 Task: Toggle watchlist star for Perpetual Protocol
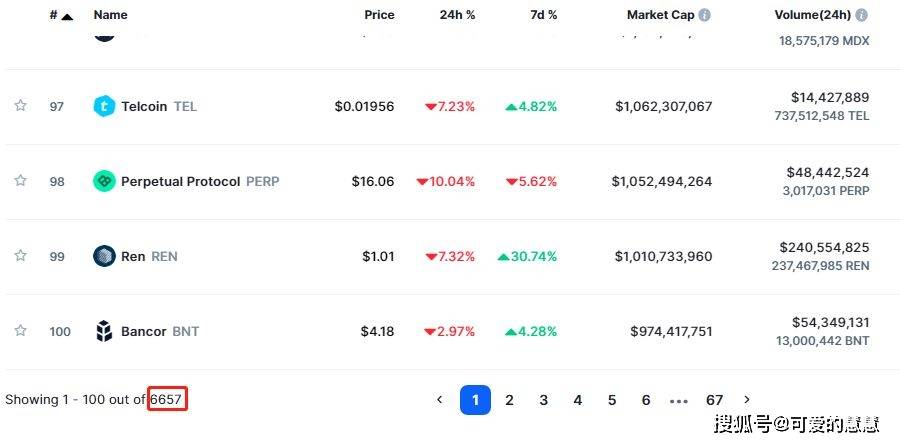tap(21, 181)
